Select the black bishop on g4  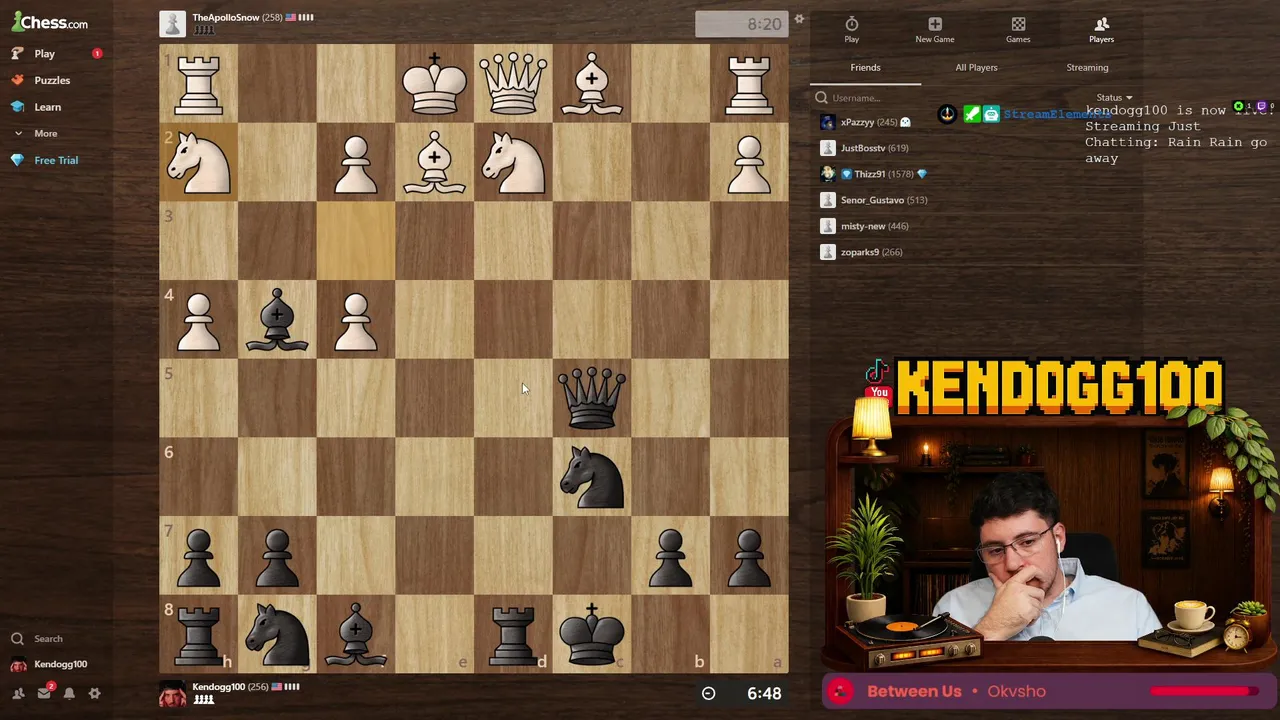point(277,319)
